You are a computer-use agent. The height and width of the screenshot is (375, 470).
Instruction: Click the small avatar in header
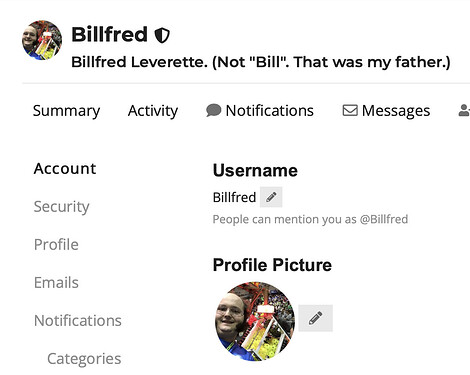tap(42, 40)
